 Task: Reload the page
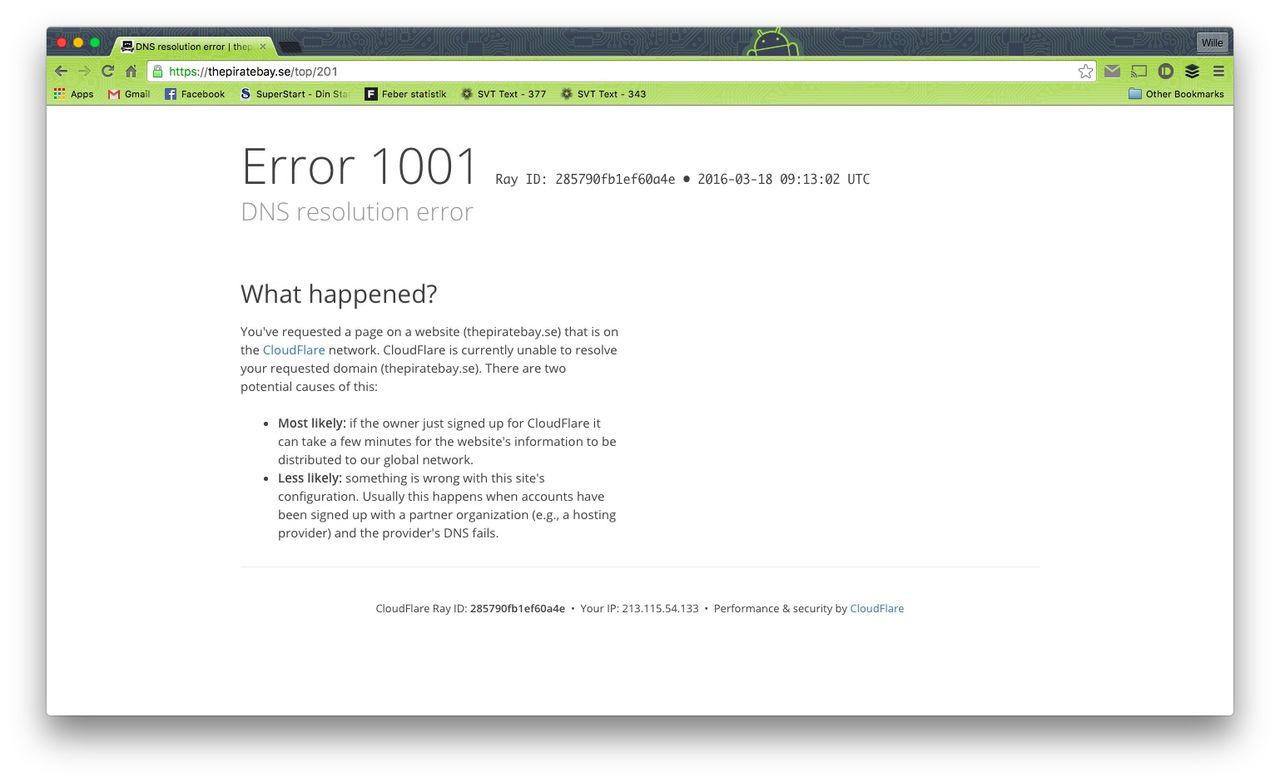[108, 71]
